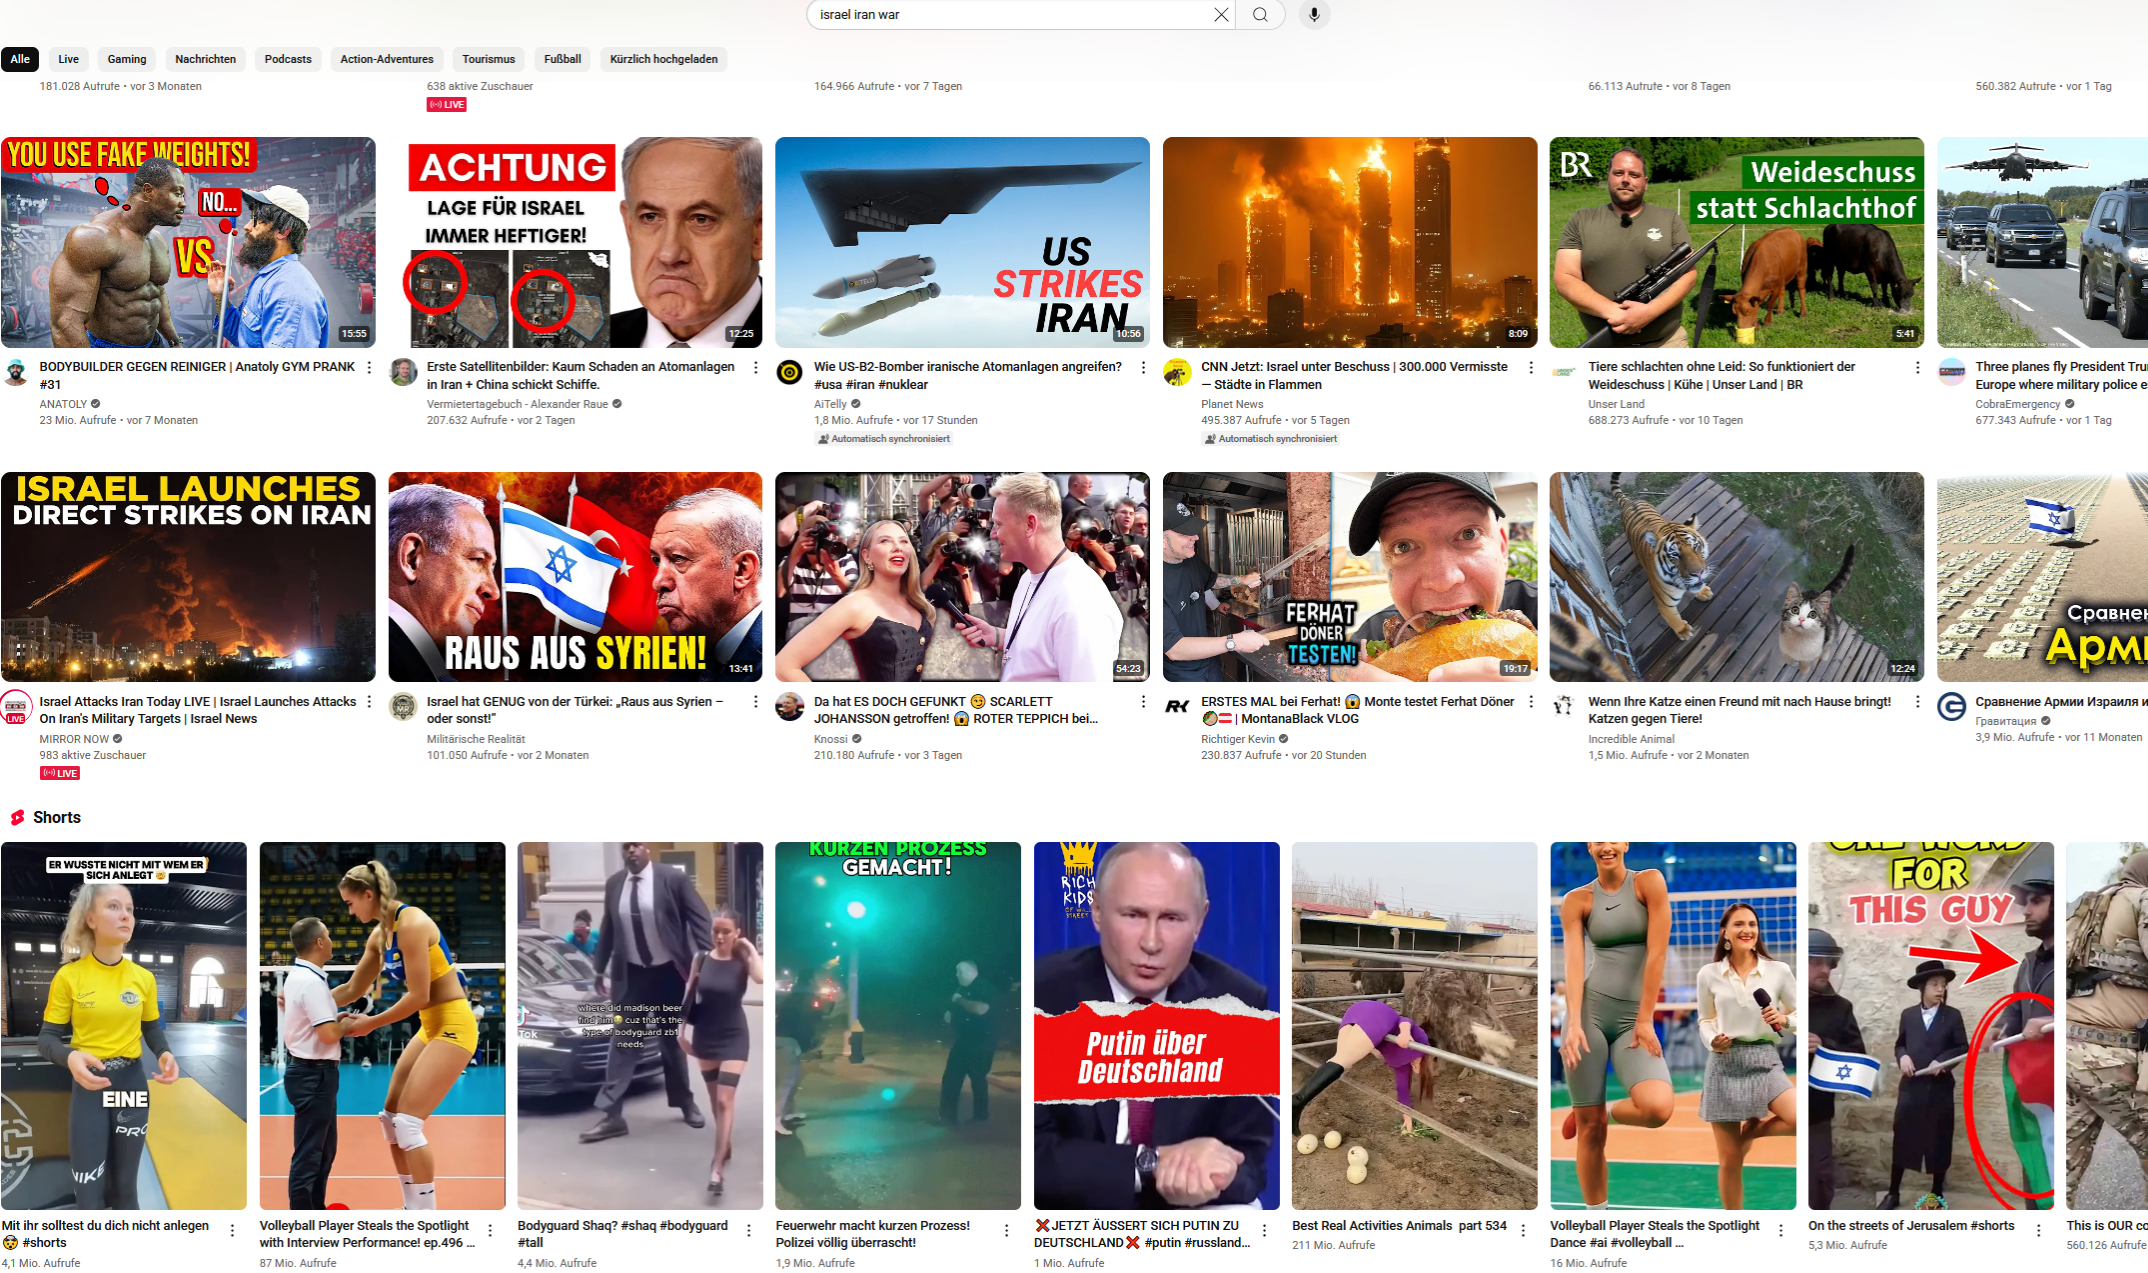
Task: Open the options menu for the CNN Jetzt video
Action: click(1530, 368)
